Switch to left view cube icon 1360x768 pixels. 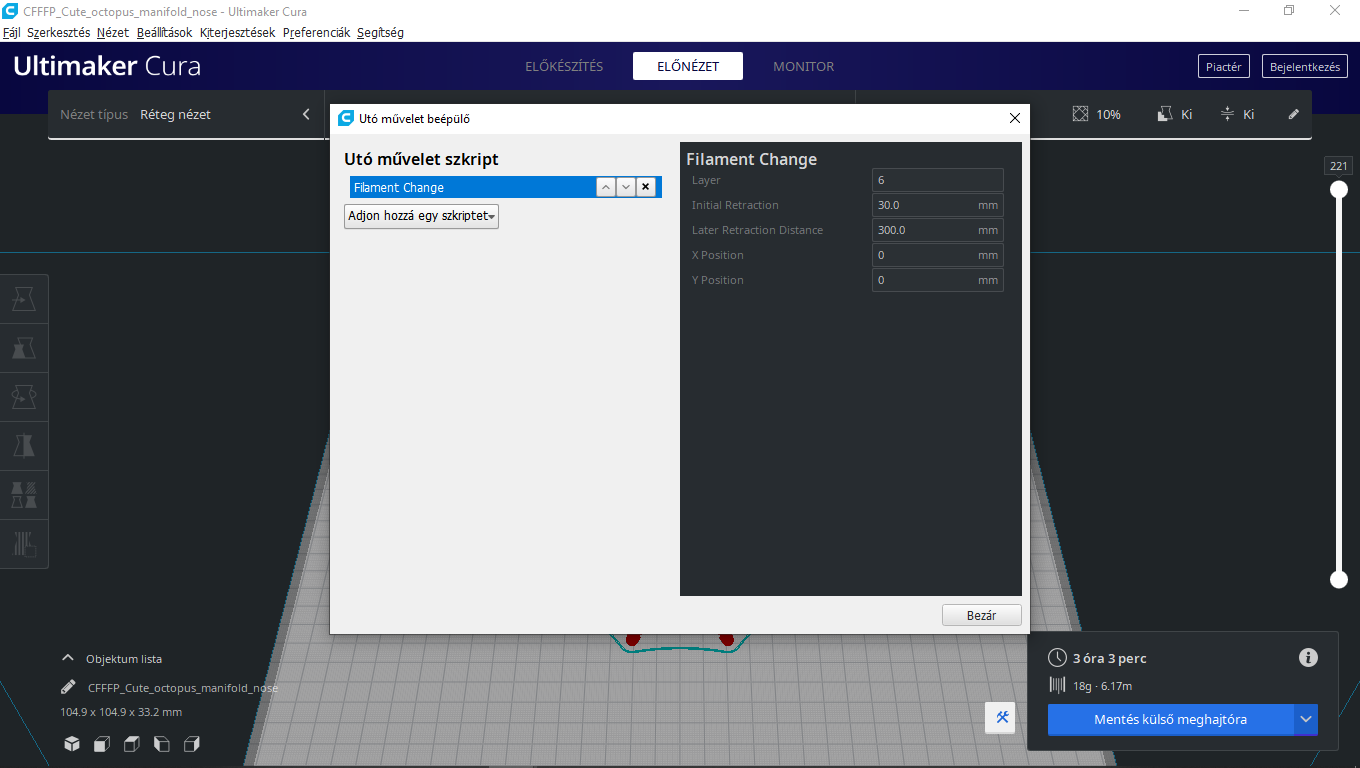162,744
